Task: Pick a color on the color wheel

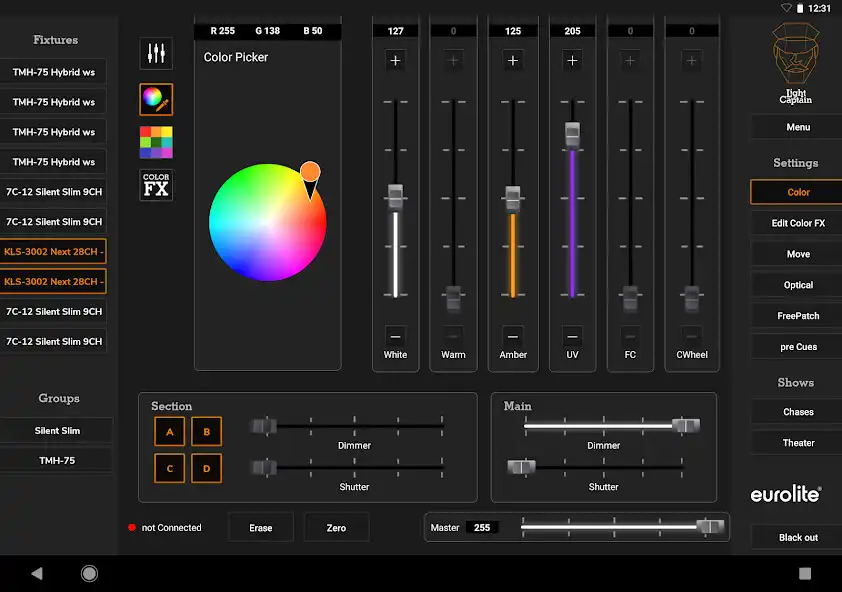Action: click(268, 222)
